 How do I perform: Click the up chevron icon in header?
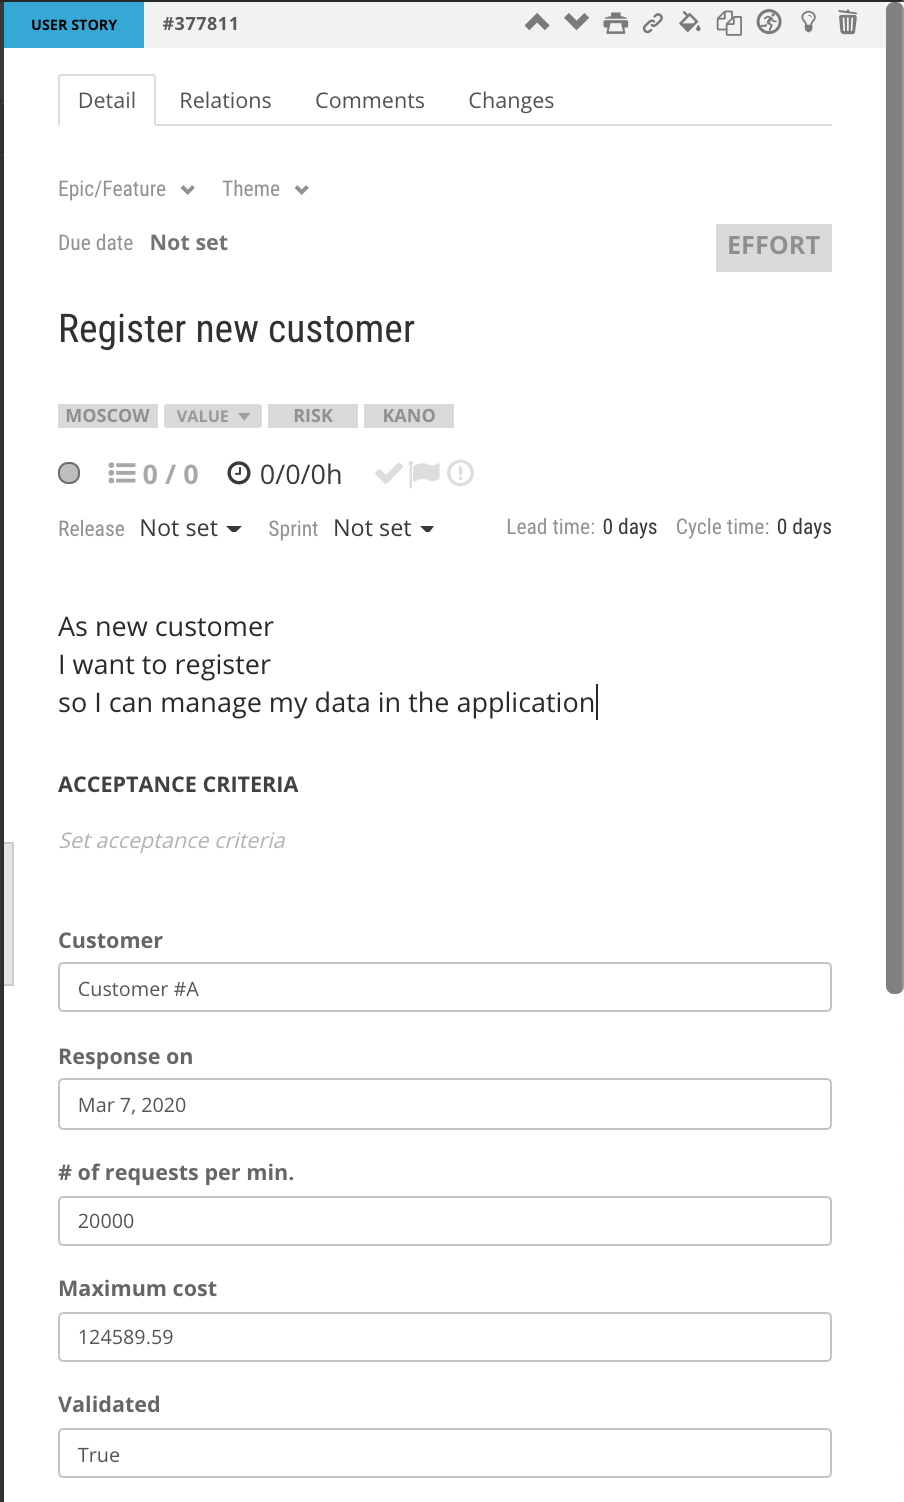pyautogui.click(x=537, y=22)
